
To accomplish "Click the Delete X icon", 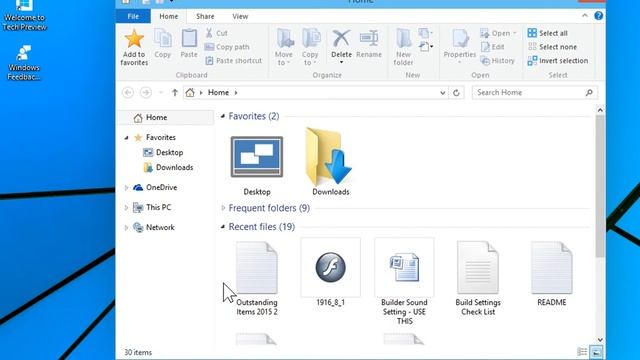I will pyautogui.click(x=341, y=38).
